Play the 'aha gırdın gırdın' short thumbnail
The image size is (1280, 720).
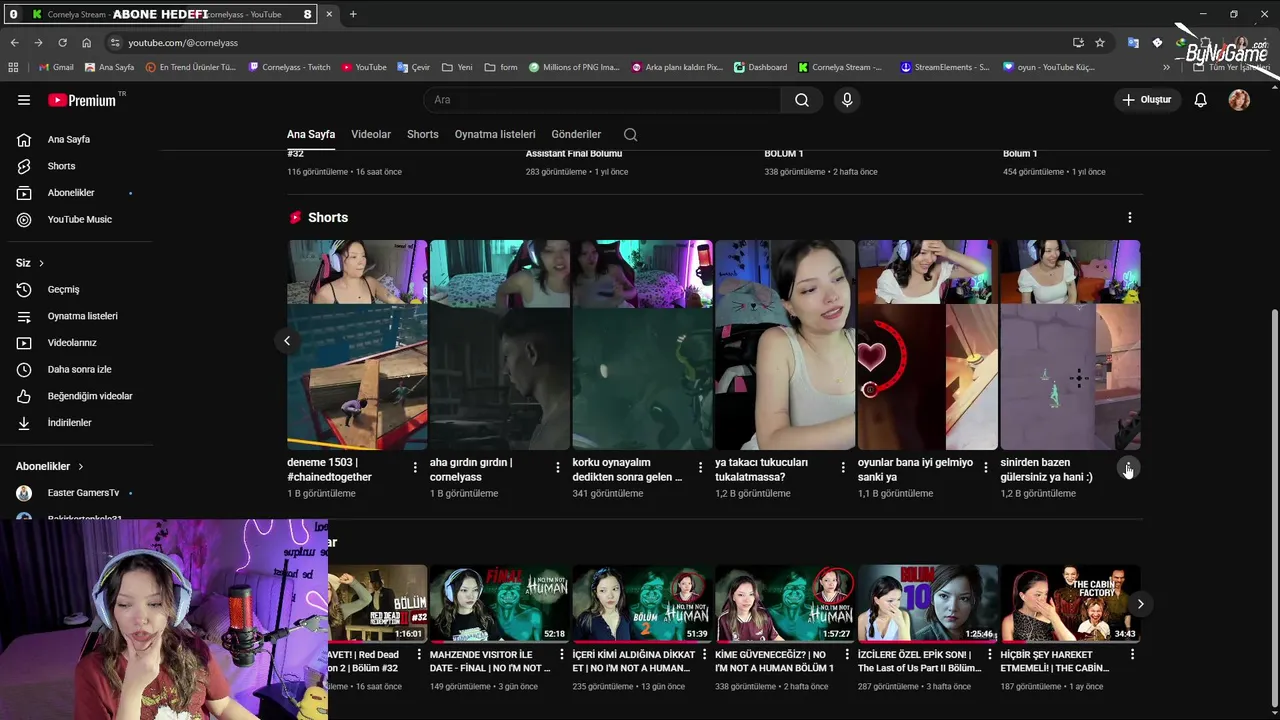click(x=500, y=345)
